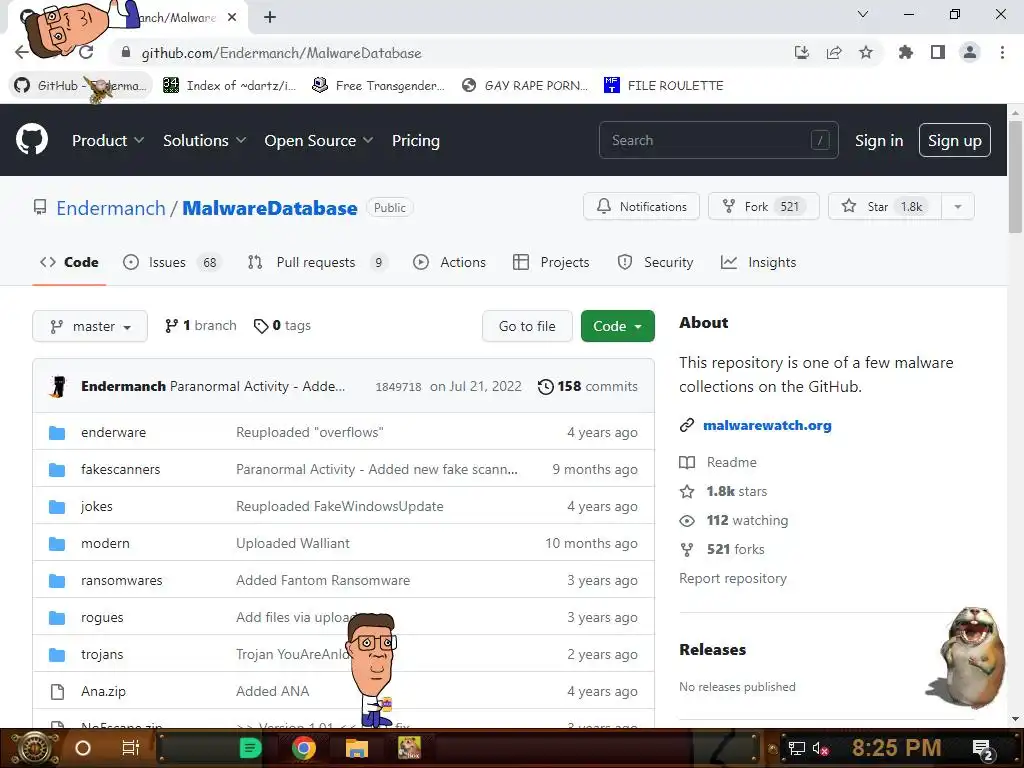Open File Explorer from the taskbar
Image resolution: width=1024 pixels, height=768 pixels.
click(357, 748)
